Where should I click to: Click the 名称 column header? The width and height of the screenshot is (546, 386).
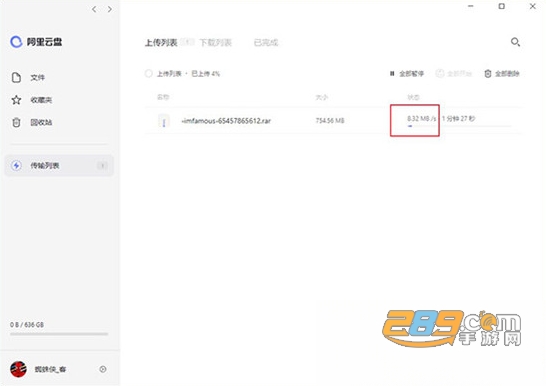(x=163, y=97)
